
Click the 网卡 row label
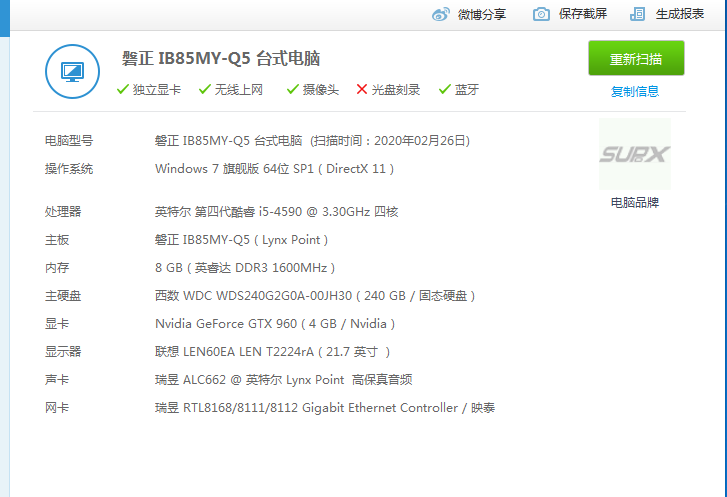click(x=57, y=408)
